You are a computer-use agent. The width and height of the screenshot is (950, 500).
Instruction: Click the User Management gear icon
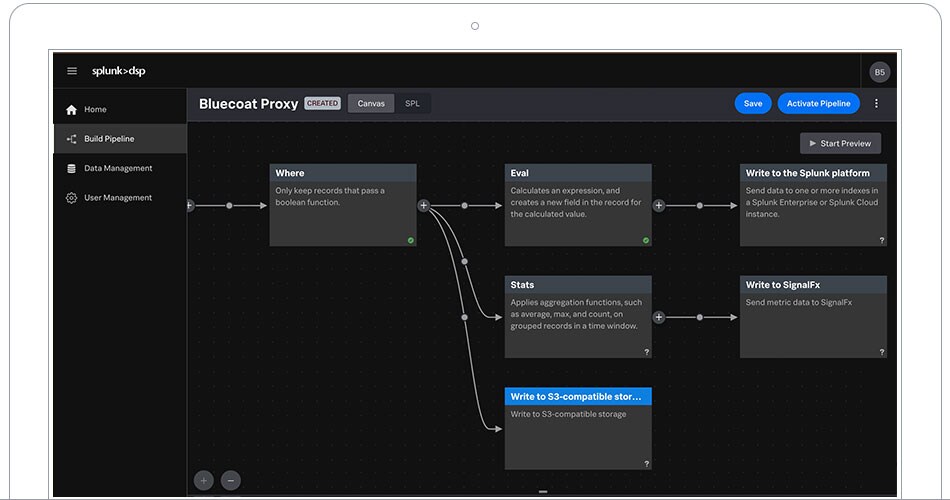coord(71,198)
